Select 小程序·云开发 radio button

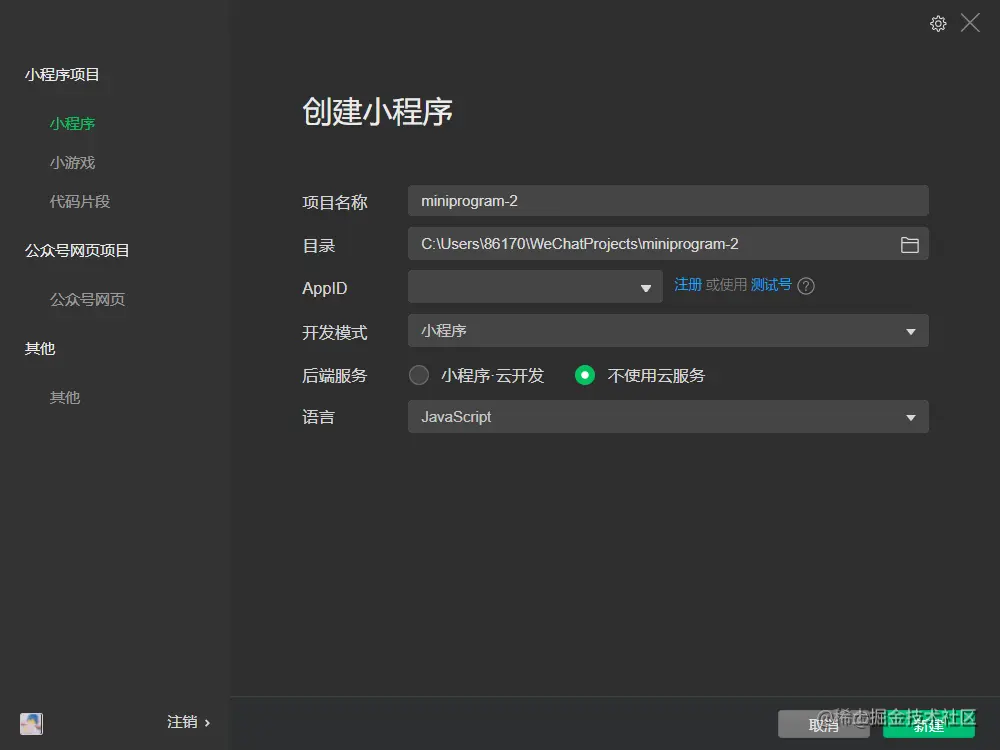[419, 375]
